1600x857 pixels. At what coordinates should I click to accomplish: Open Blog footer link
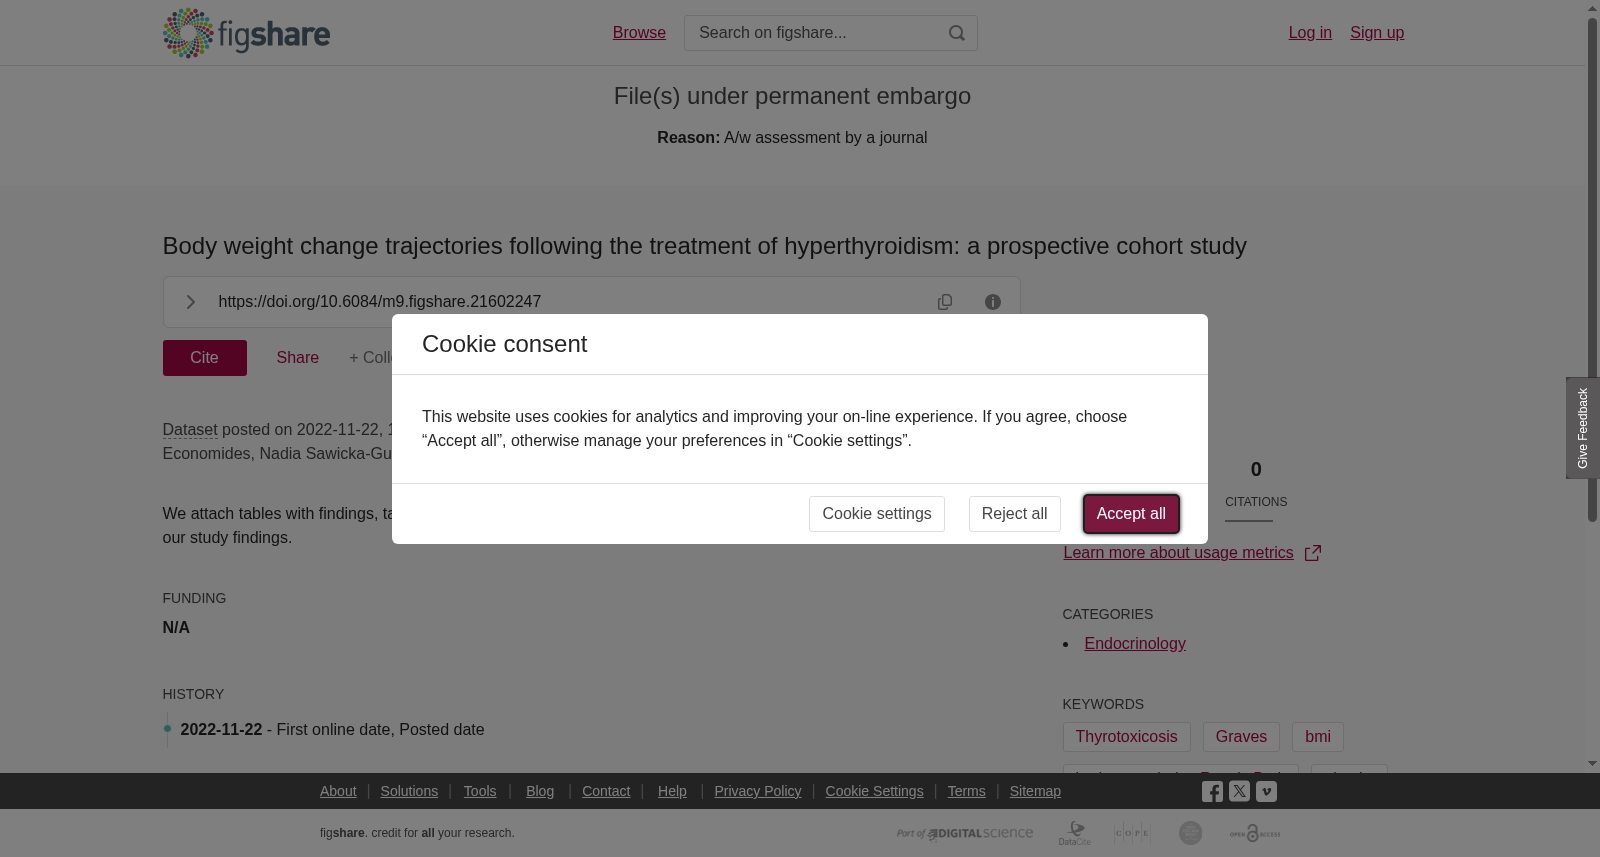[x=540, y=791]
